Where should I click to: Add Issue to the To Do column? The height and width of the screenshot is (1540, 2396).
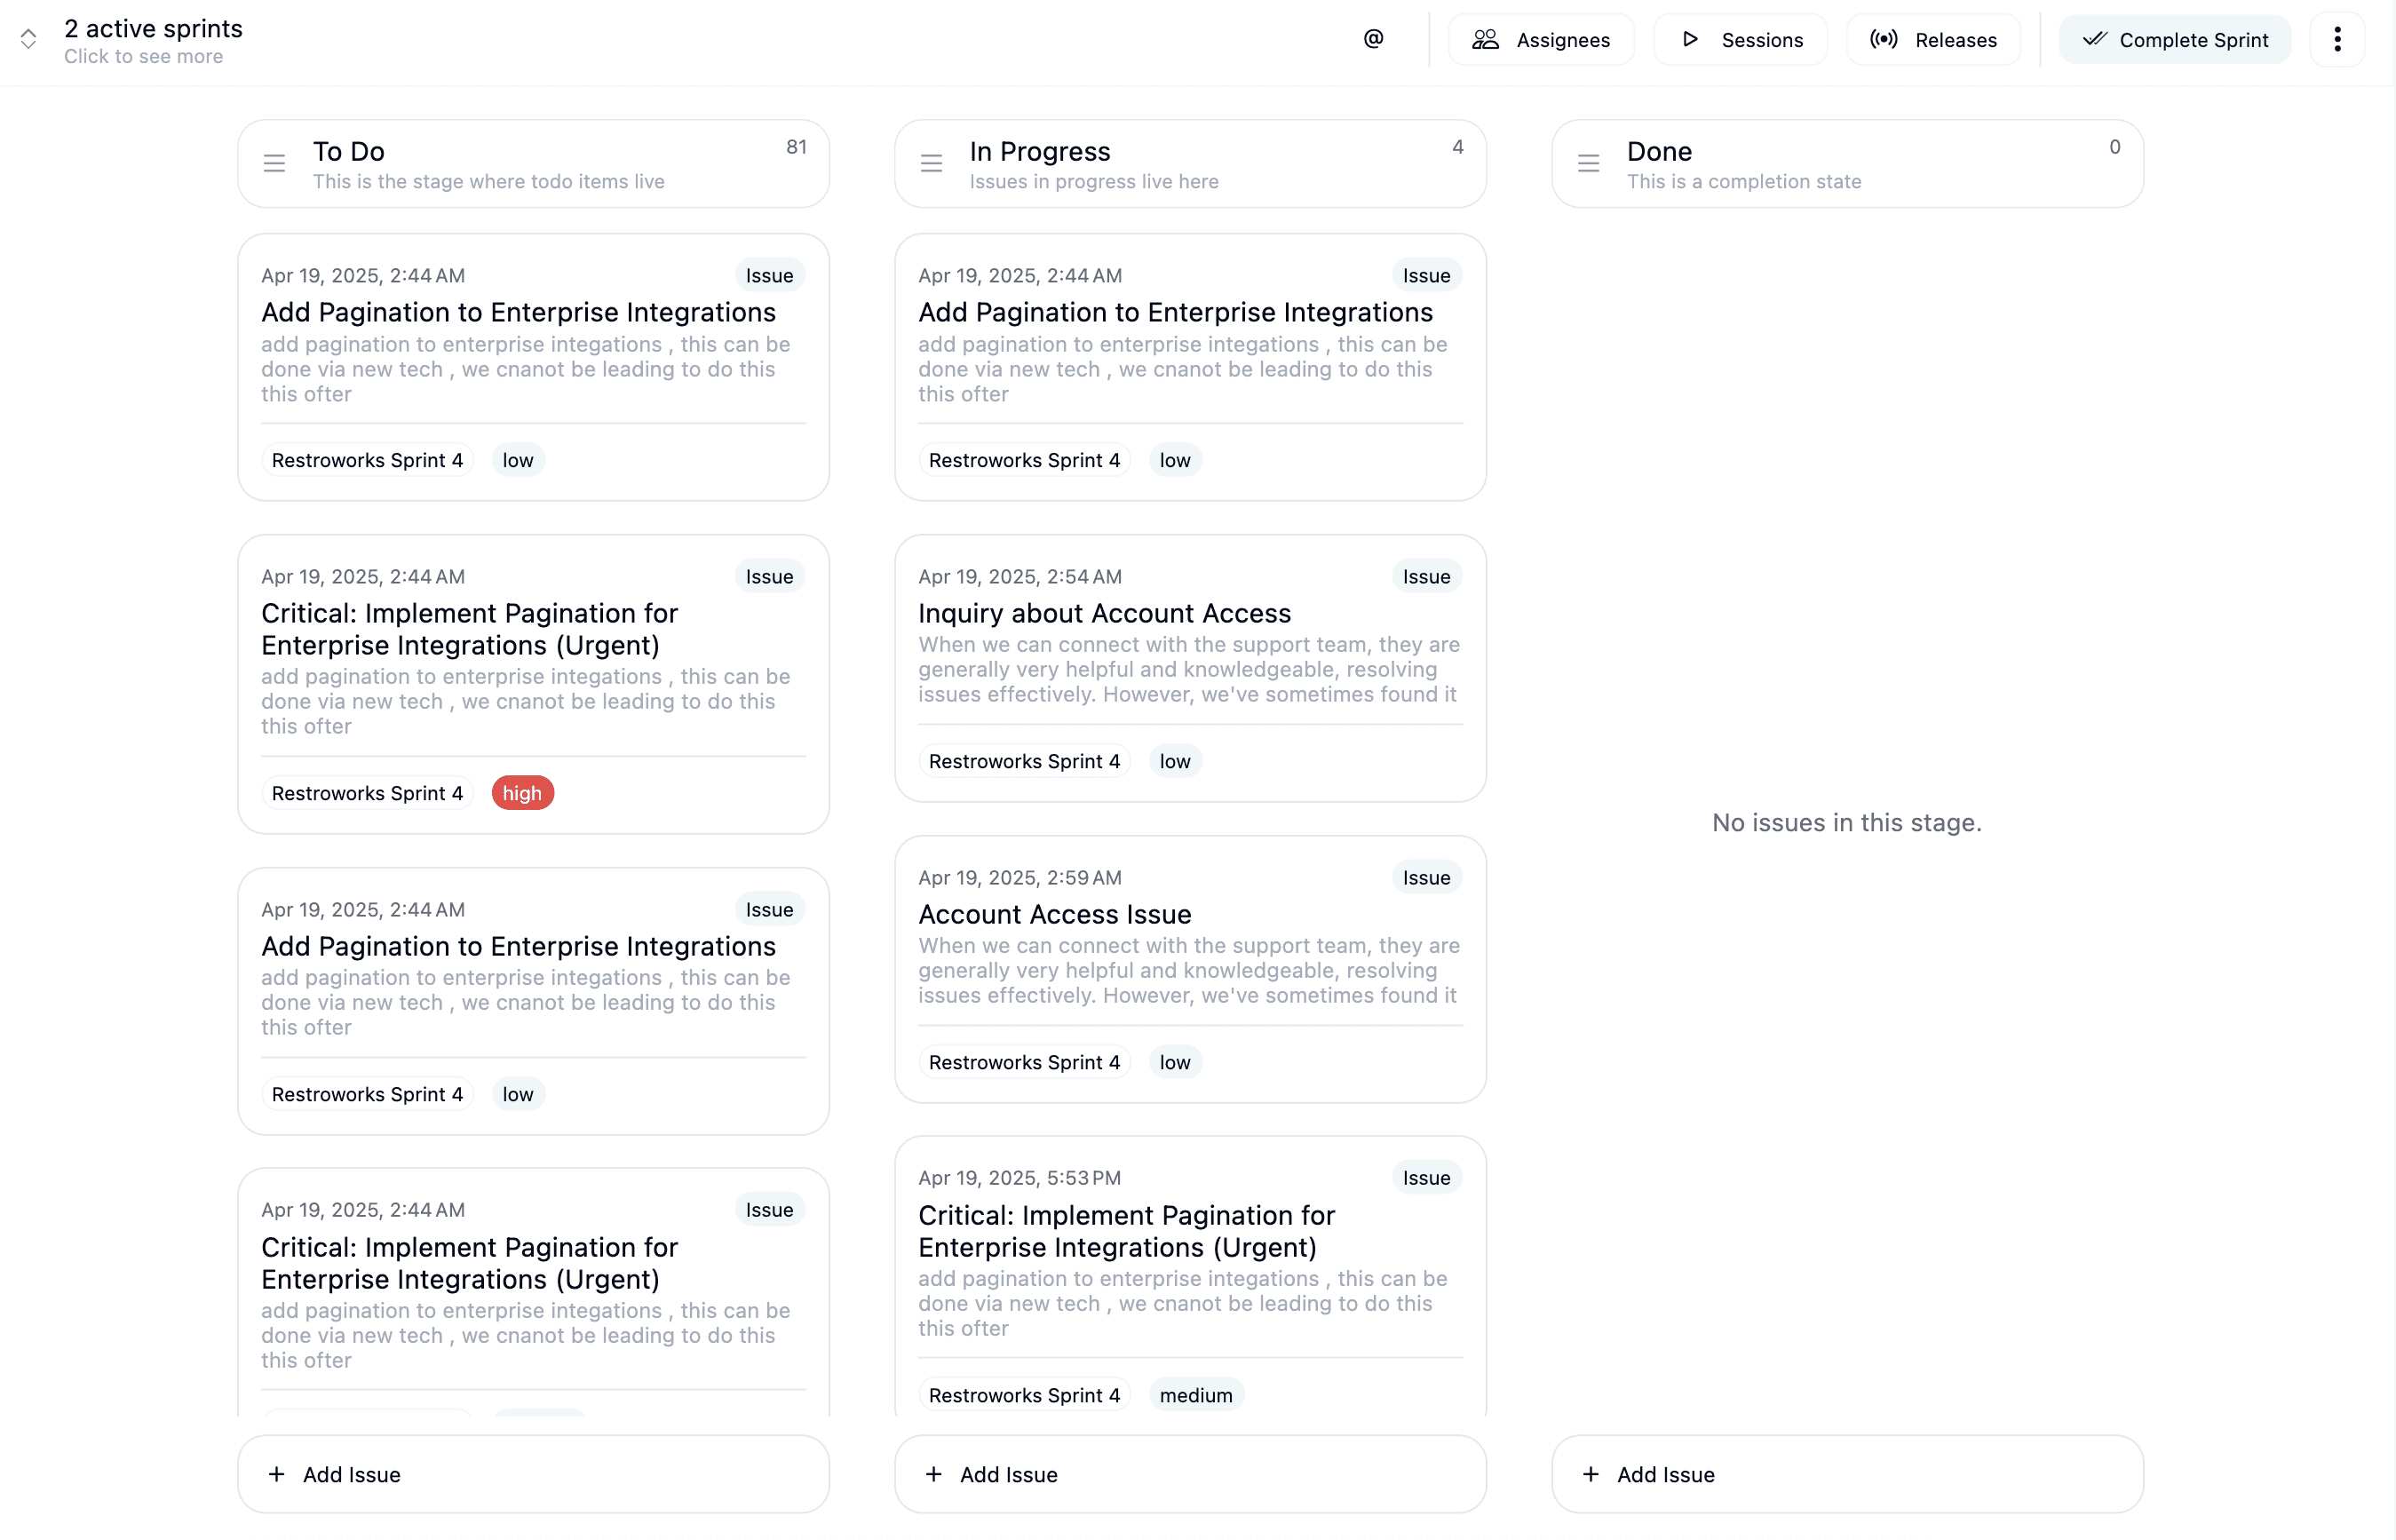click(533, 1474)
